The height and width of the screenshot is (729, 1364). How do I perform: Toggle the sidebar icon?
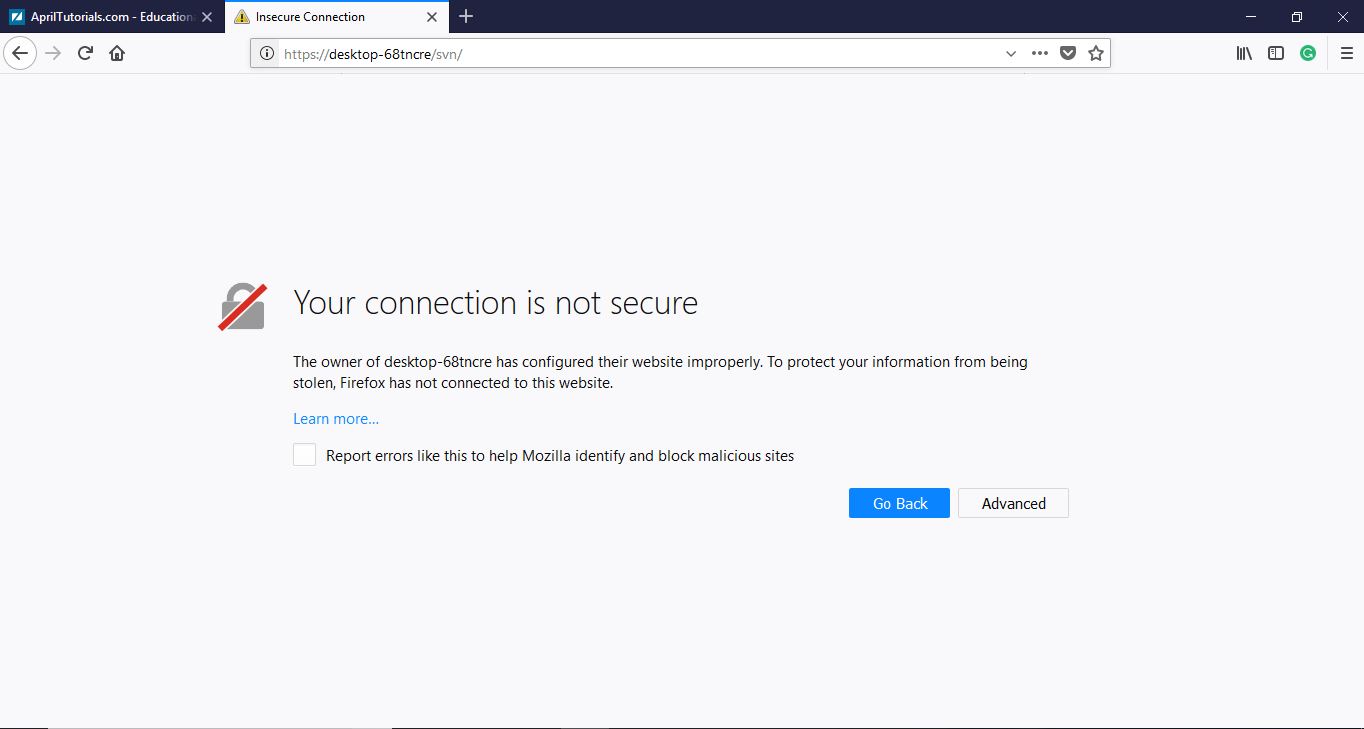pos(1276,53)
